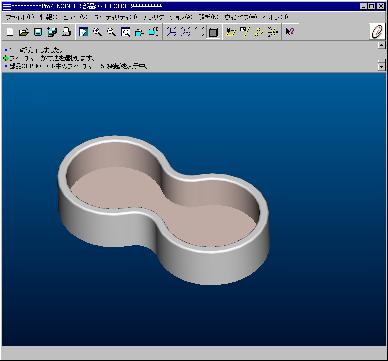This screenshot has height=361, width=388.
Task: Toggle datum axes display
Action: 245,32
